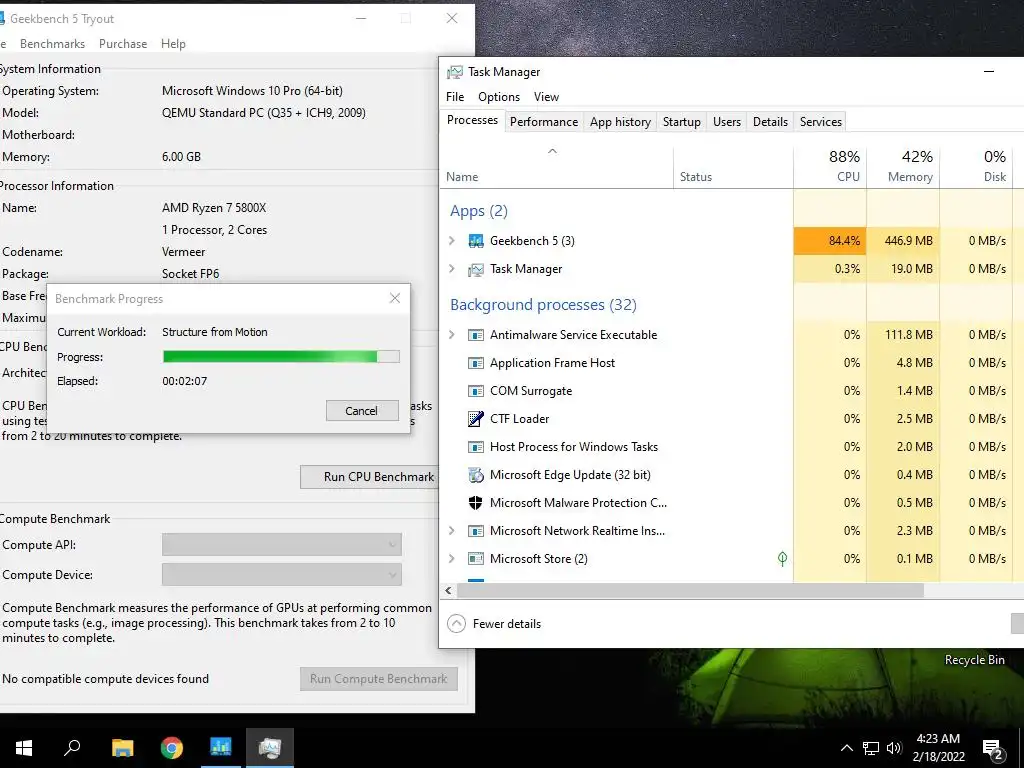
Task: Click the benchmark progress bar
Action: (281, 357)
